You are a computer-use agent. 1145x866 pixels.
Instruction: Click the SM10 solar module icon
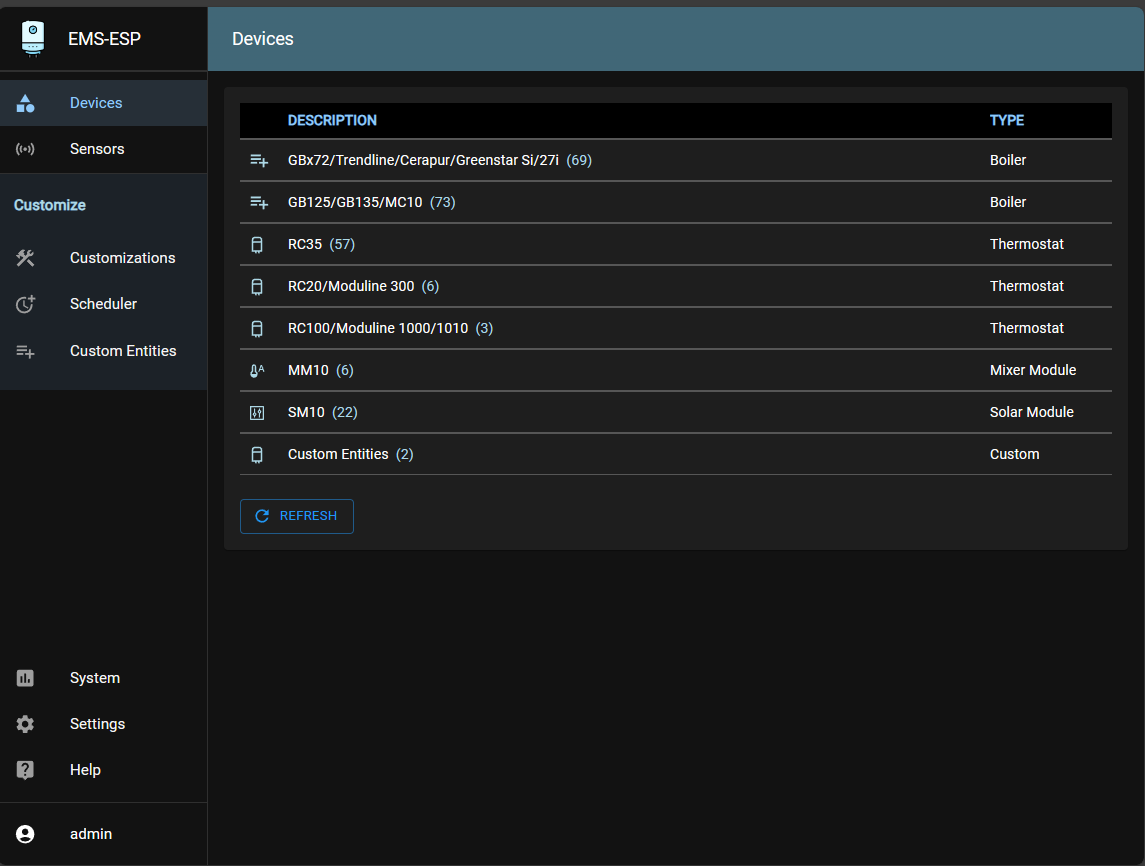click(x=257, y=412)
